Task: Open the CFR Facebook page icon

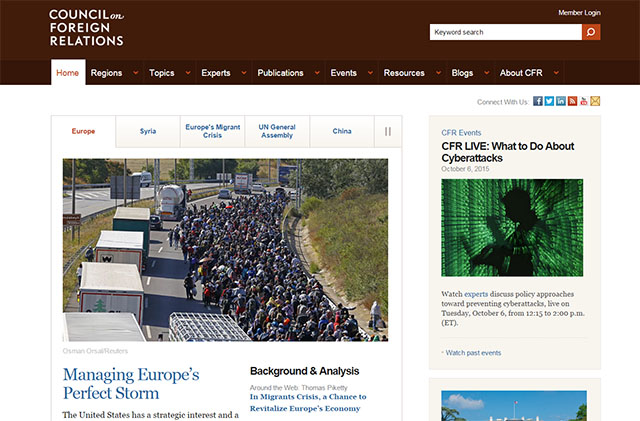Action: click(x=538, y=101)
